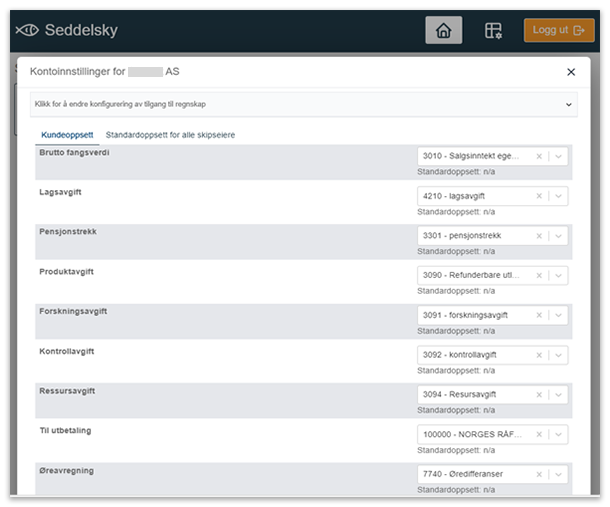Remove the Pensjonstrekk selected account

tap(540, 236)
